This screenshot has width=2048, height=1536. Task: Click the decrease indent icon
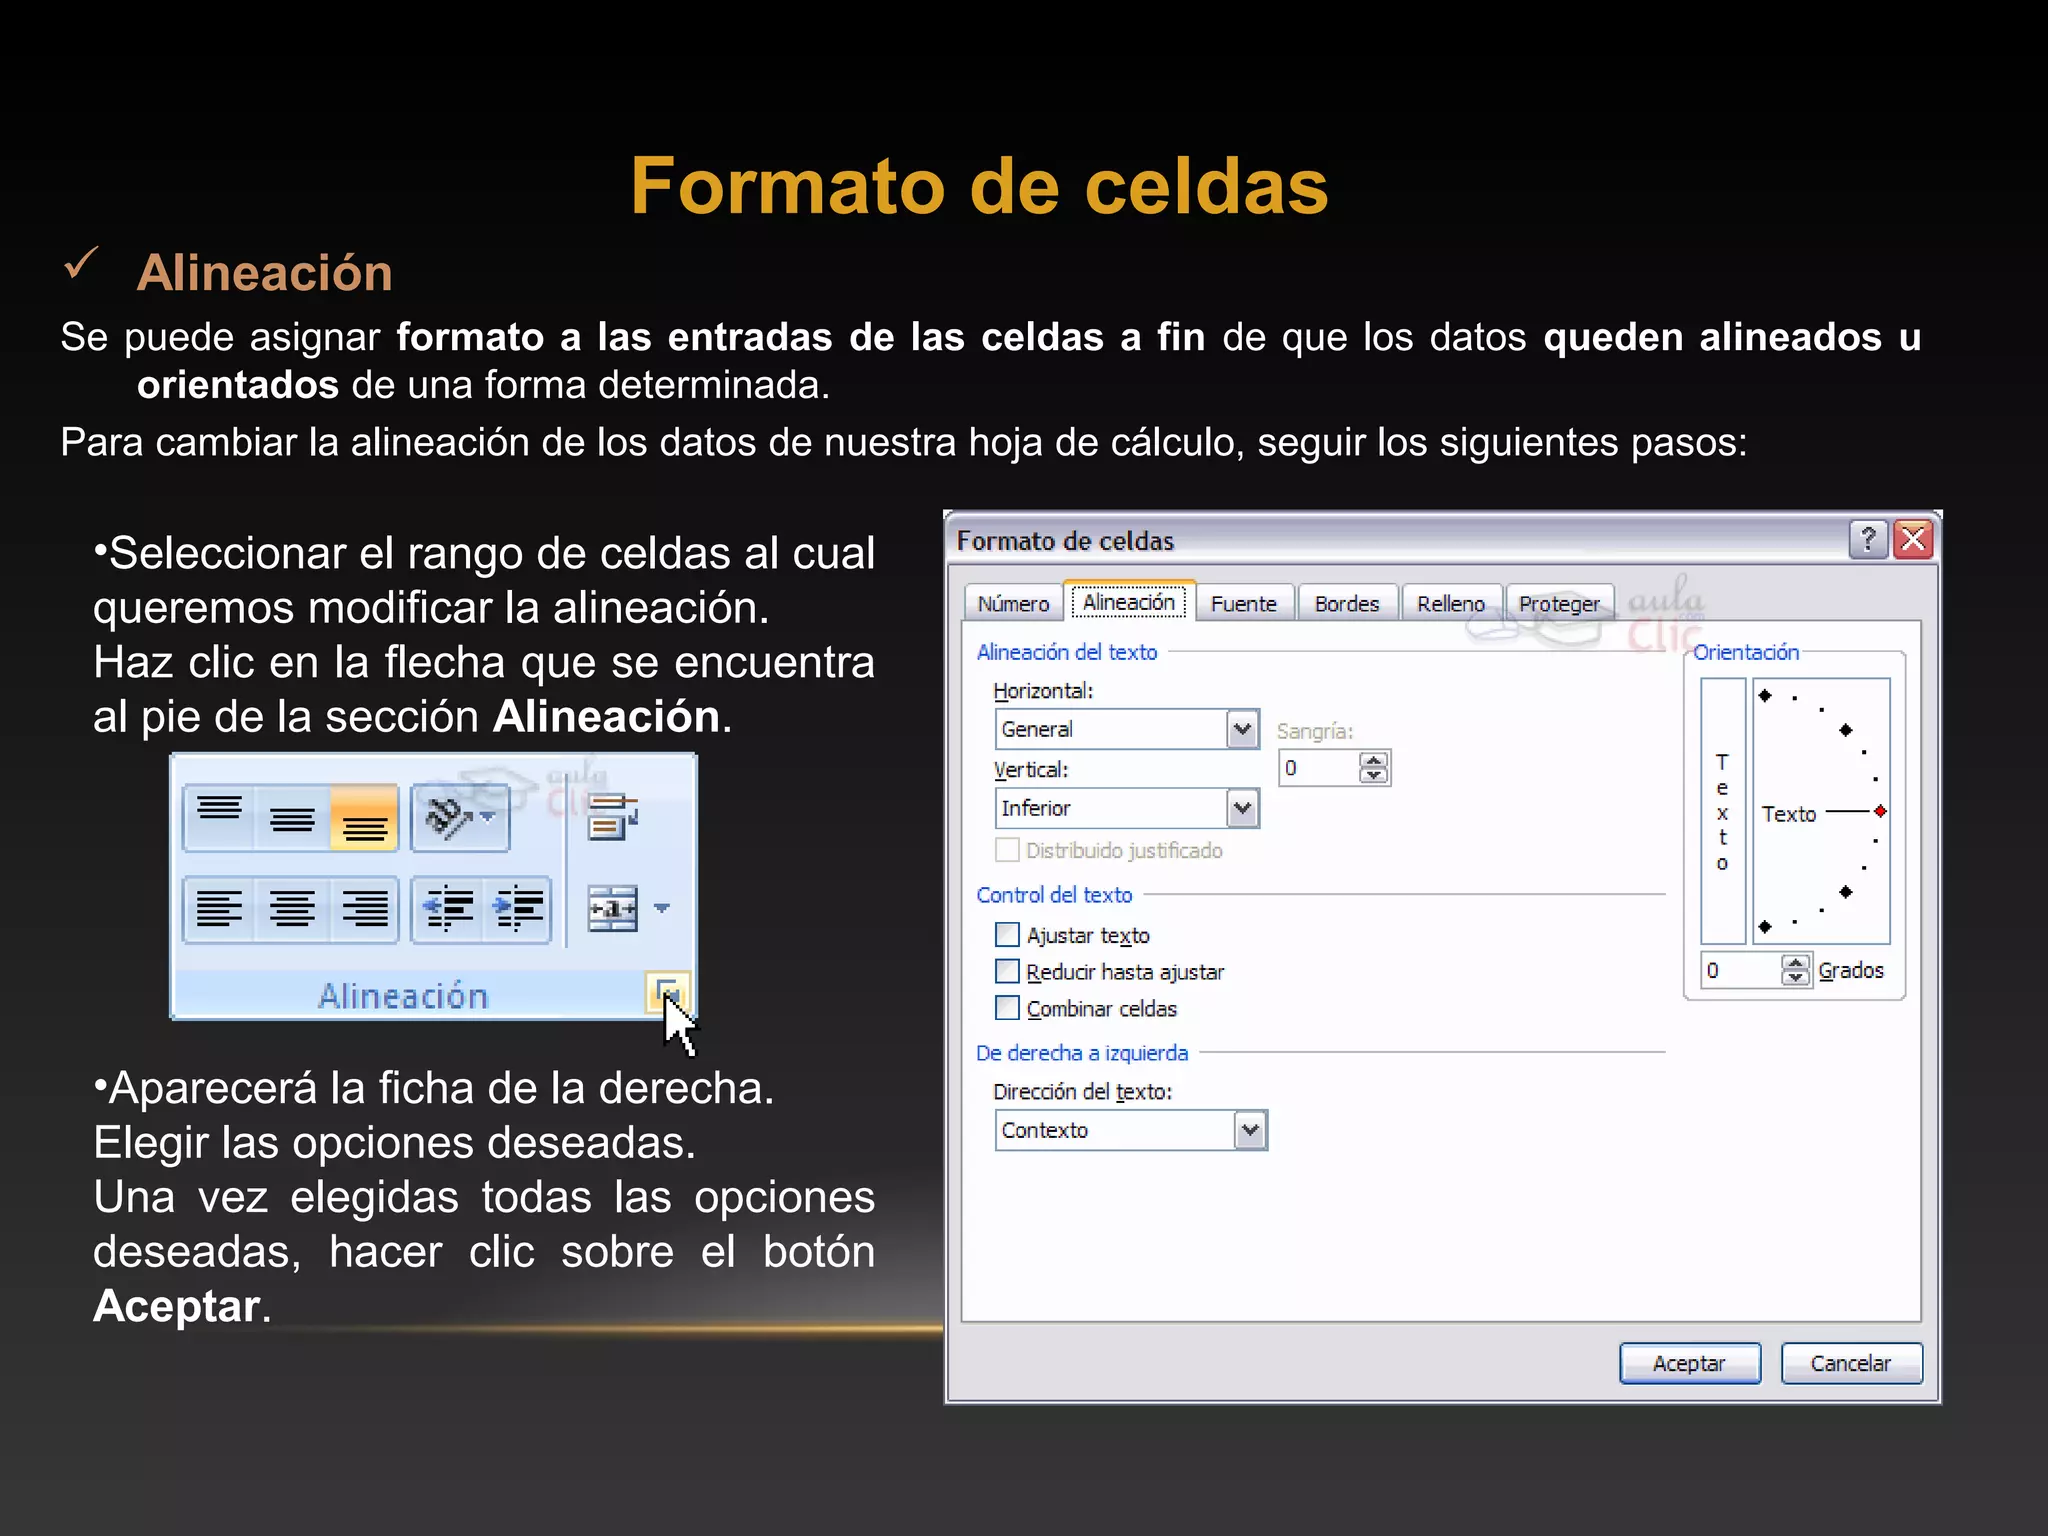[x=448, y=909]
